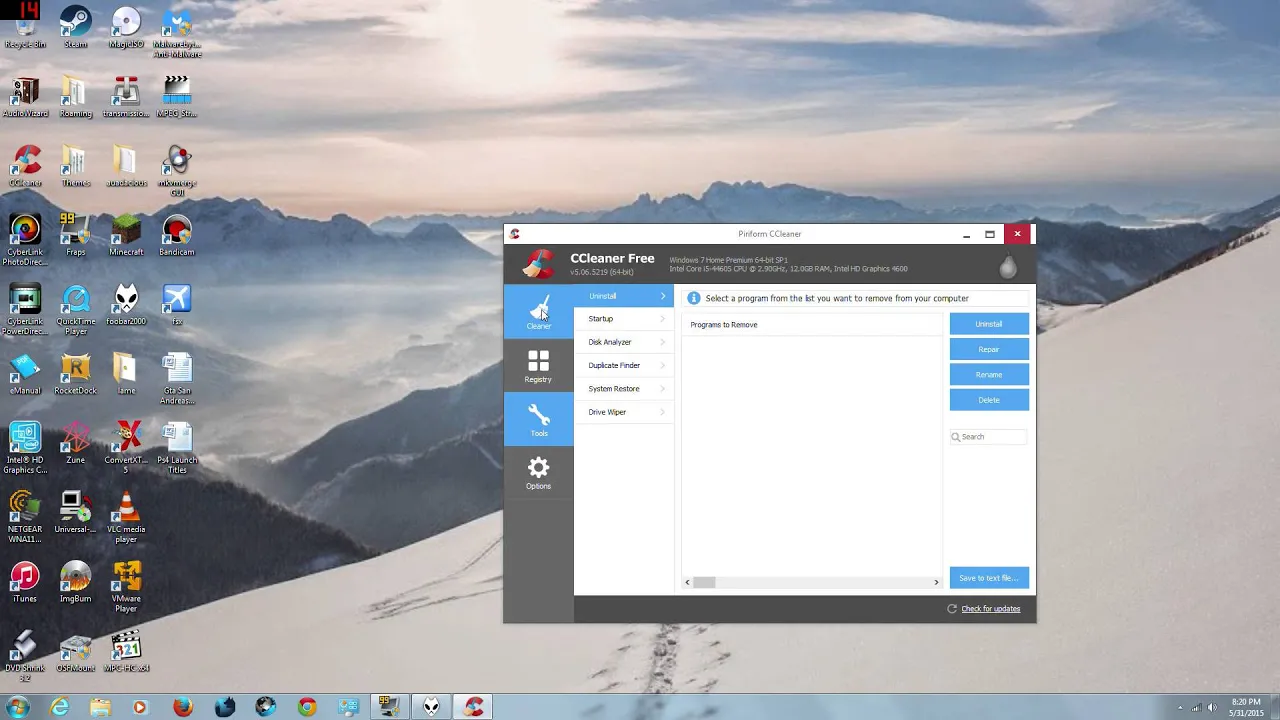1280x720 pixels.
Task: Click the blue Uninstall button on the right
Action: 989,324
